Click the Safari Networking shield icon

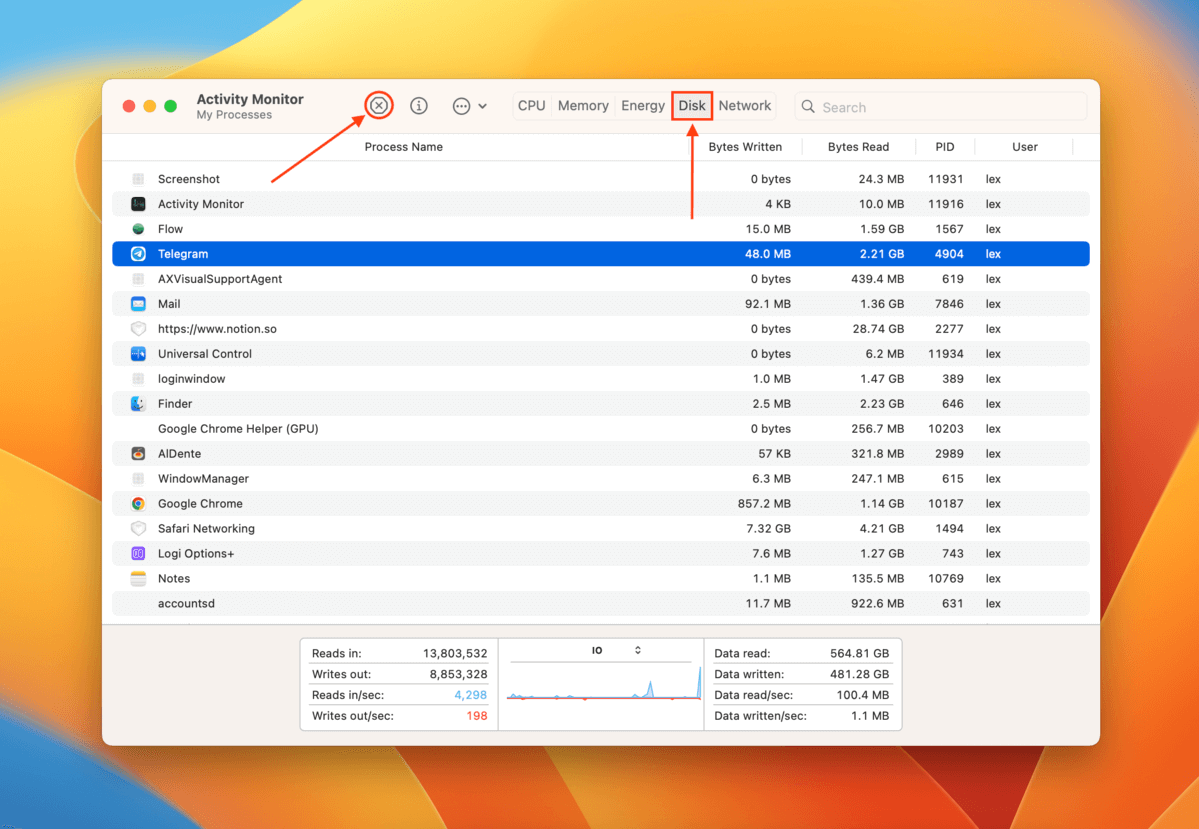(x=138, y=528)
